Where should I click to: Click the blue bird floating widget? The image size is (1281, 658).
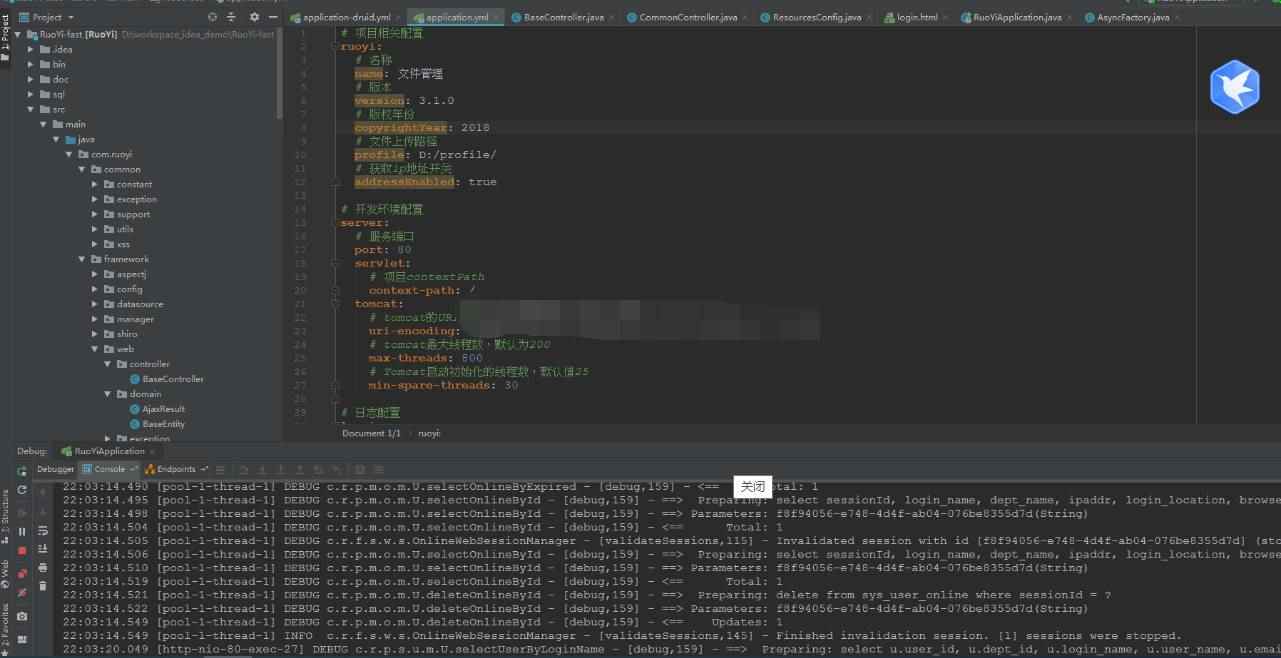[1234, 87]
